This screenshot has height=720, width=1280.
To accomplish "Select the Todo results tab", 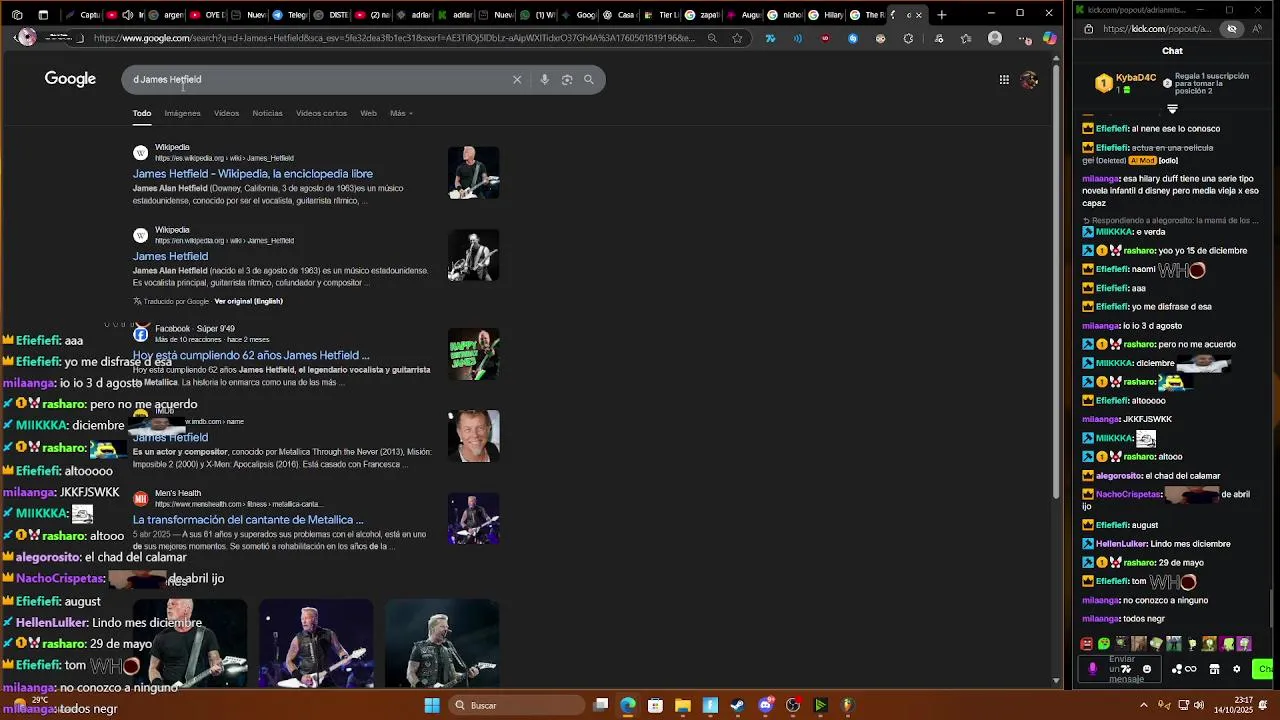I will (x=142, y=113).
